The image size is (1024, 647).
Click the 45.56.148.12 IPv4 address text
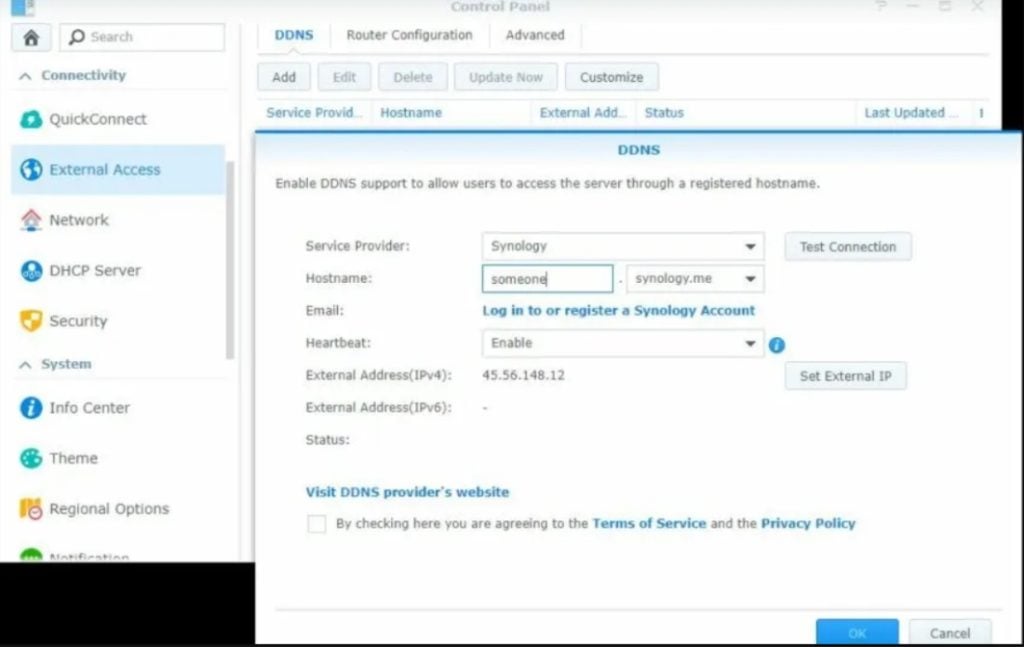523,375
